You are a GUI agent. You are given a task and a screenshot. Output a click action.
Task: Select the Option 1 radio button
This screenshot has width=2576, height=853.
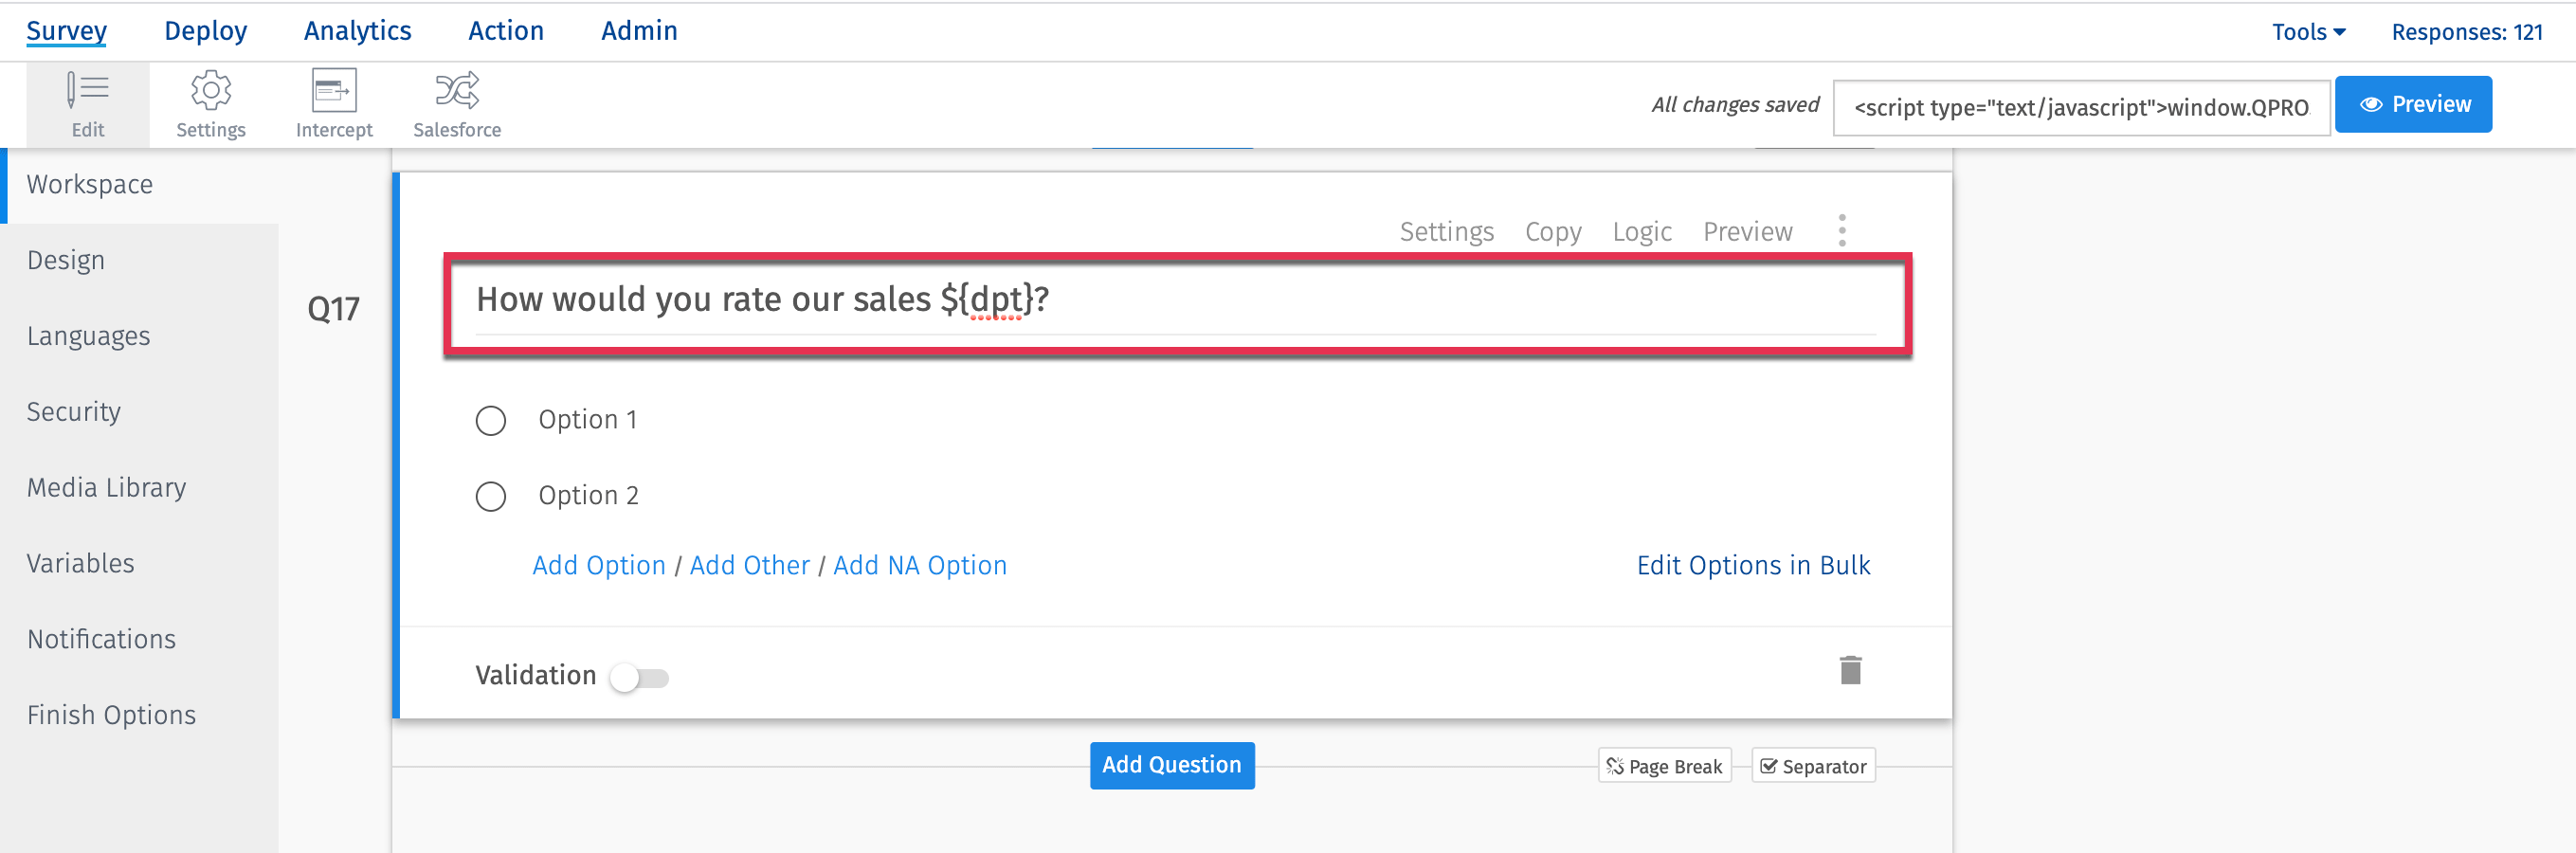click(x=491, y=421)
